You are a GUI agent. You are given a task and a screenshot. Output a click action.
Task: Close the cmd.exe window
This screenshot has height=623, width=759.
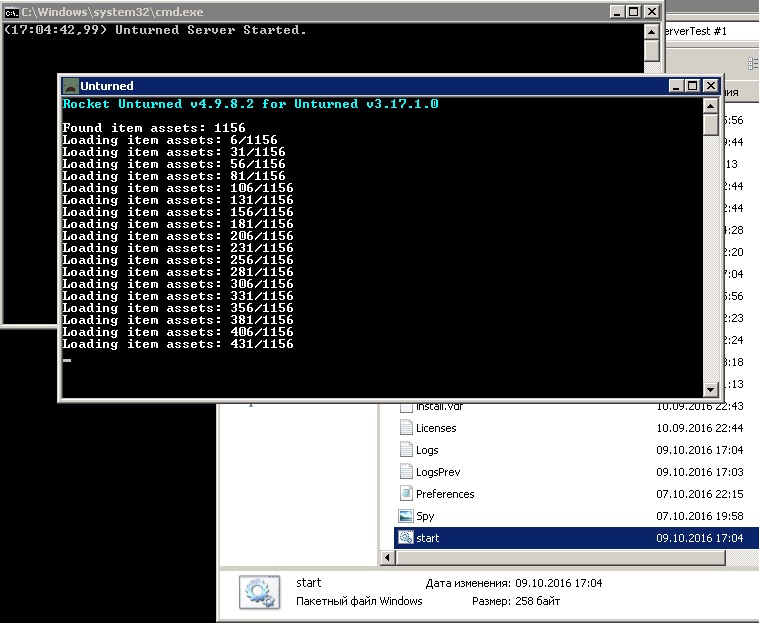tap(652, 12)
